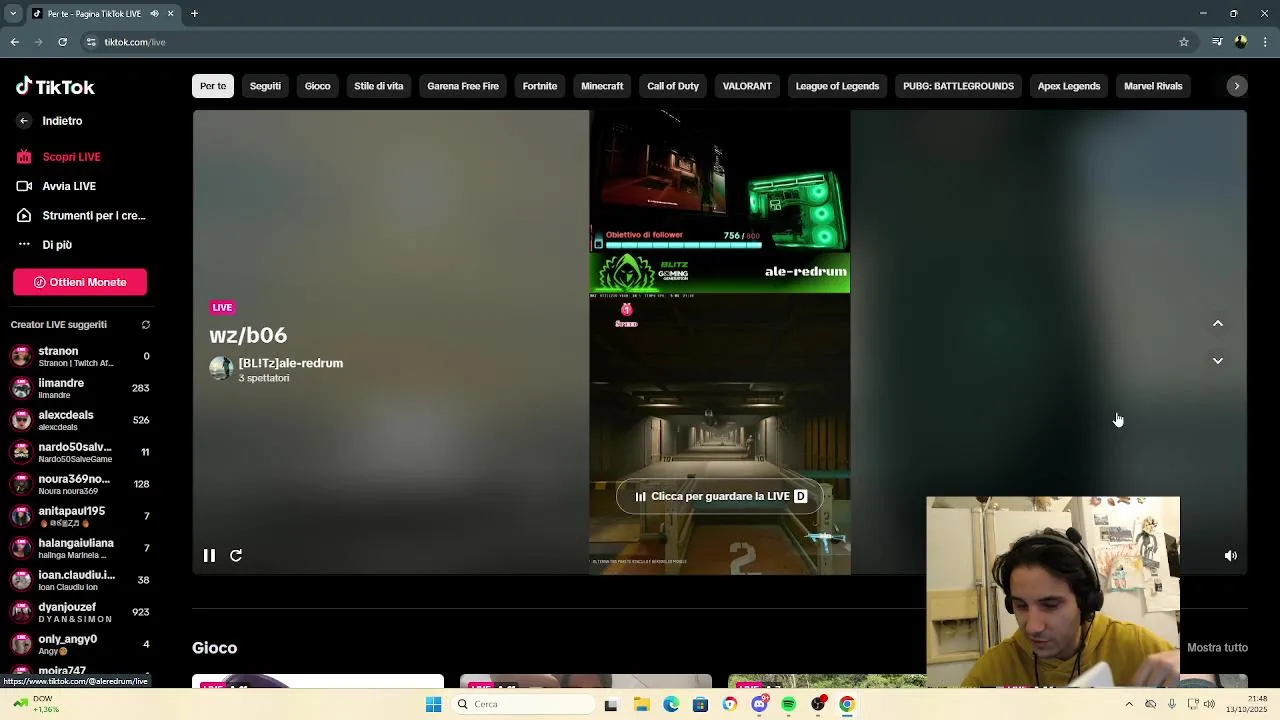Click the live video preview thumbnail
The image size is (1280, 720).
click(x=720, y=342)
